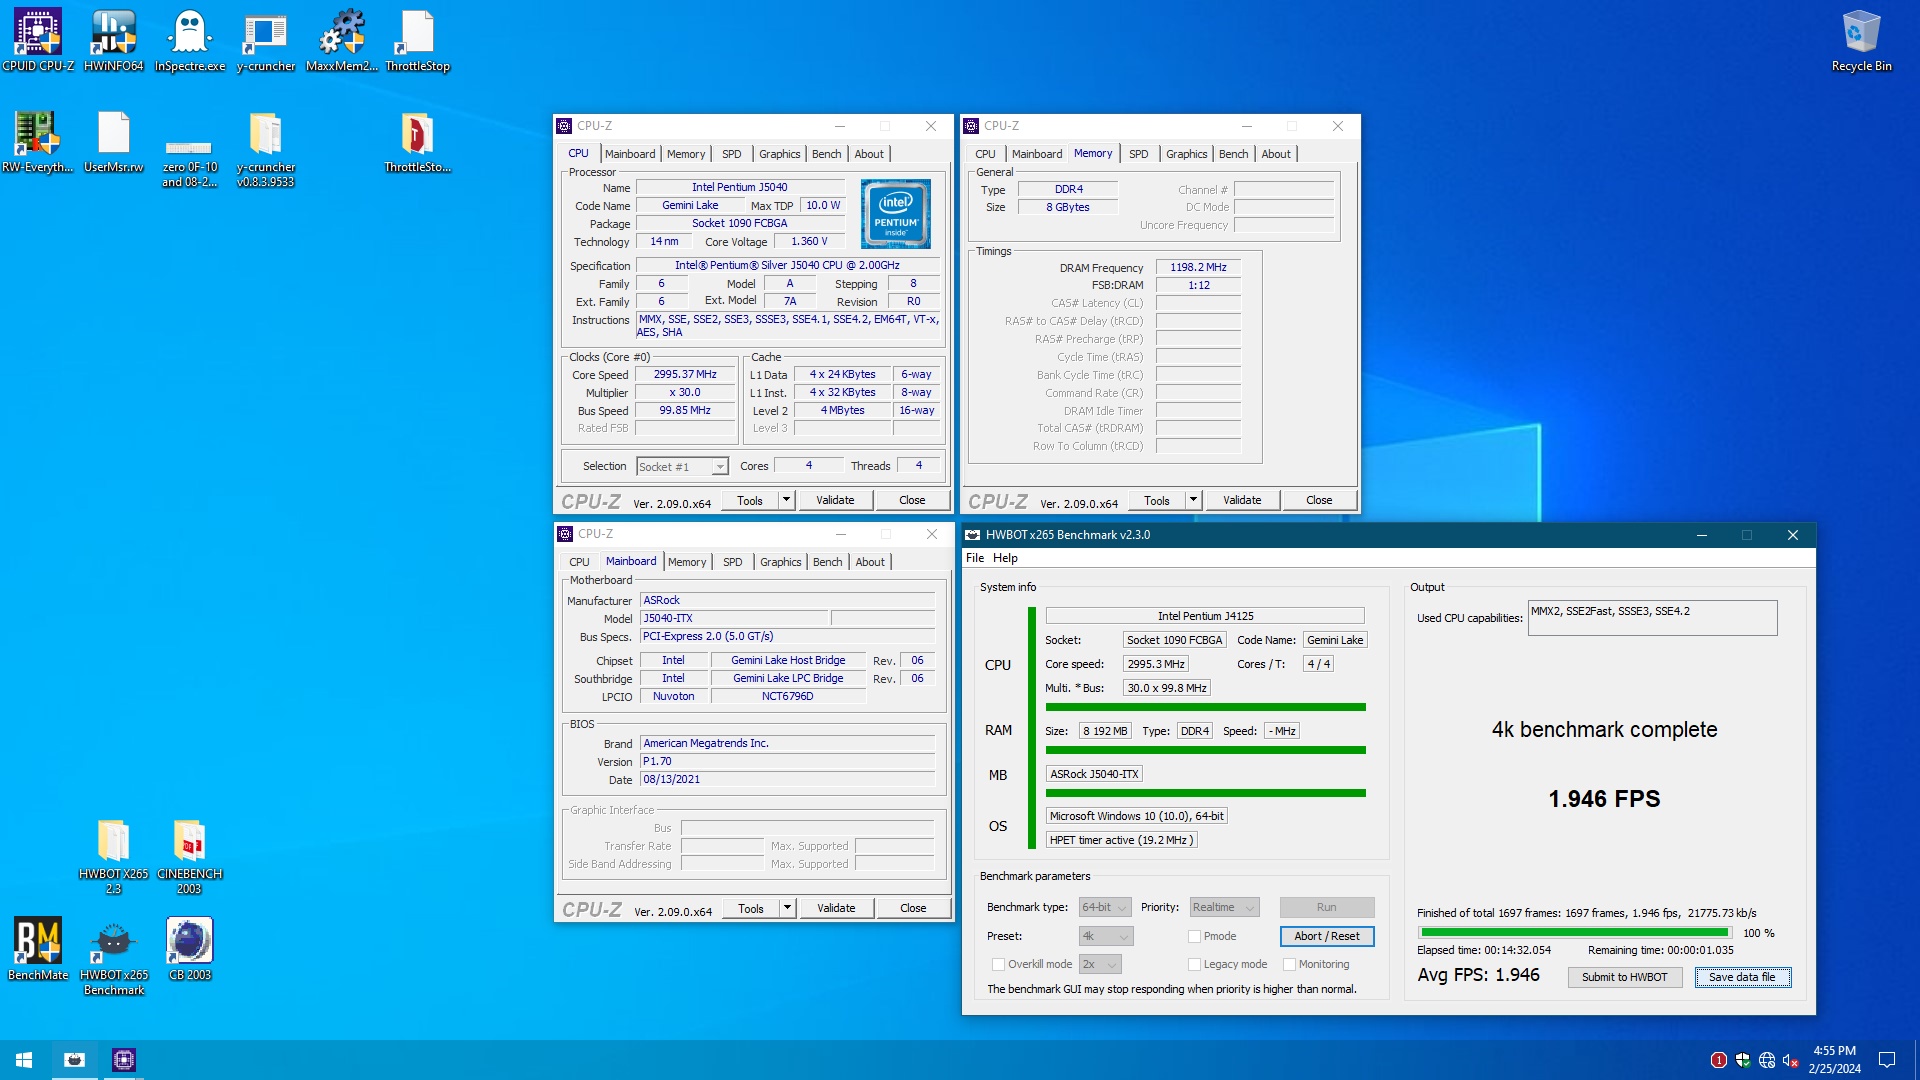Open the CPUID CPU-Z desktop shortcut

(x=38, y=40)
